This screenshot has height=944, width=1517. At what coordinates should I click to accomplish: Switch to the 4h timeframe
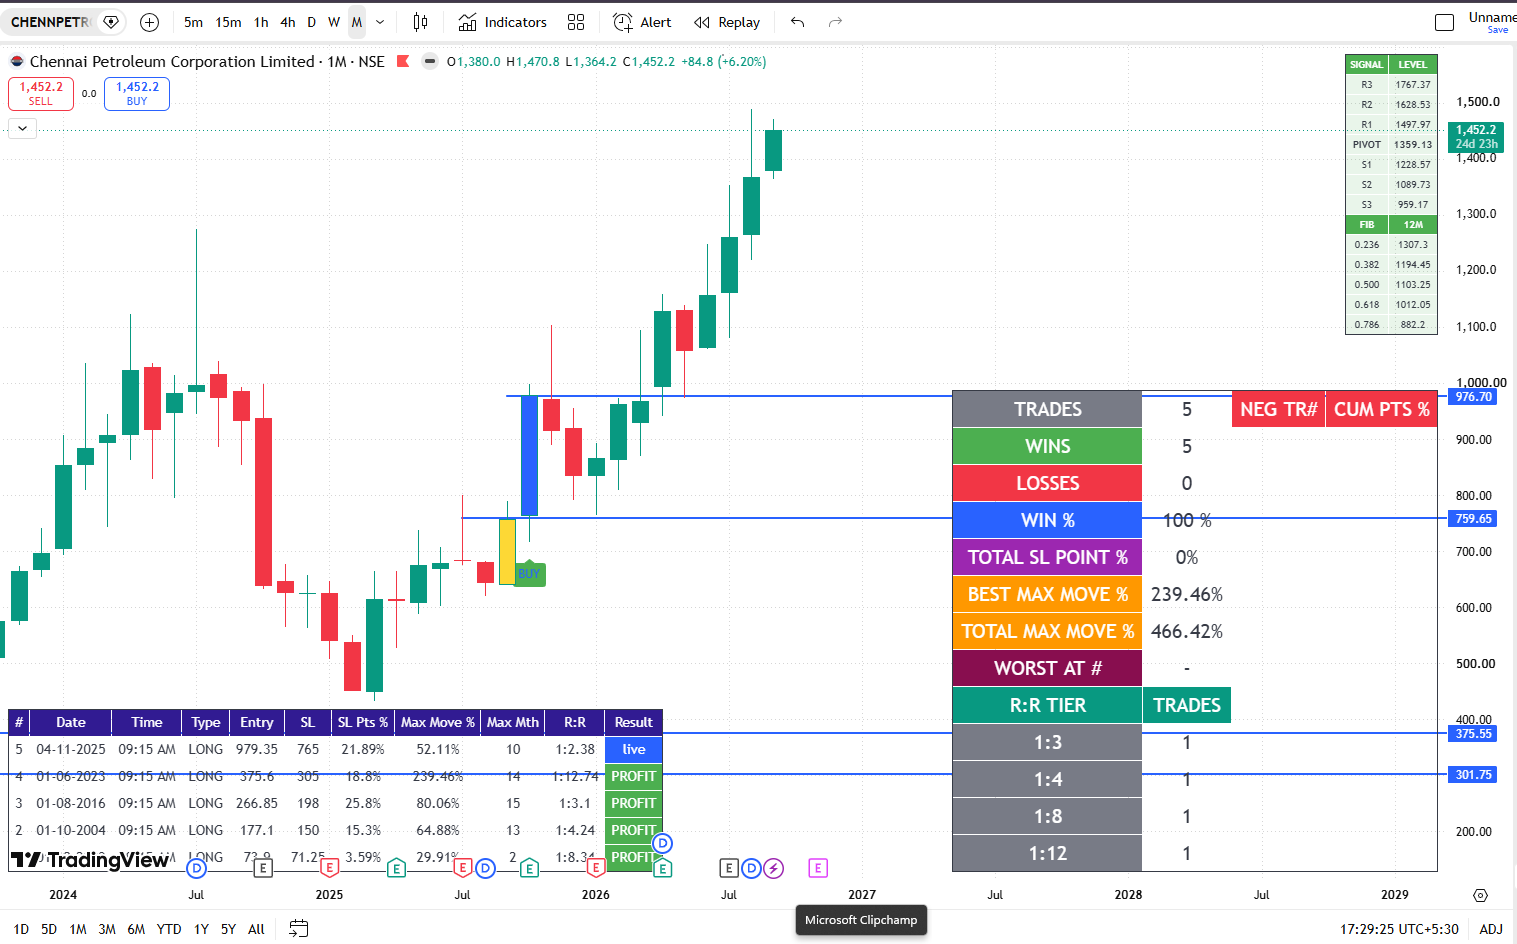[288, 22]
